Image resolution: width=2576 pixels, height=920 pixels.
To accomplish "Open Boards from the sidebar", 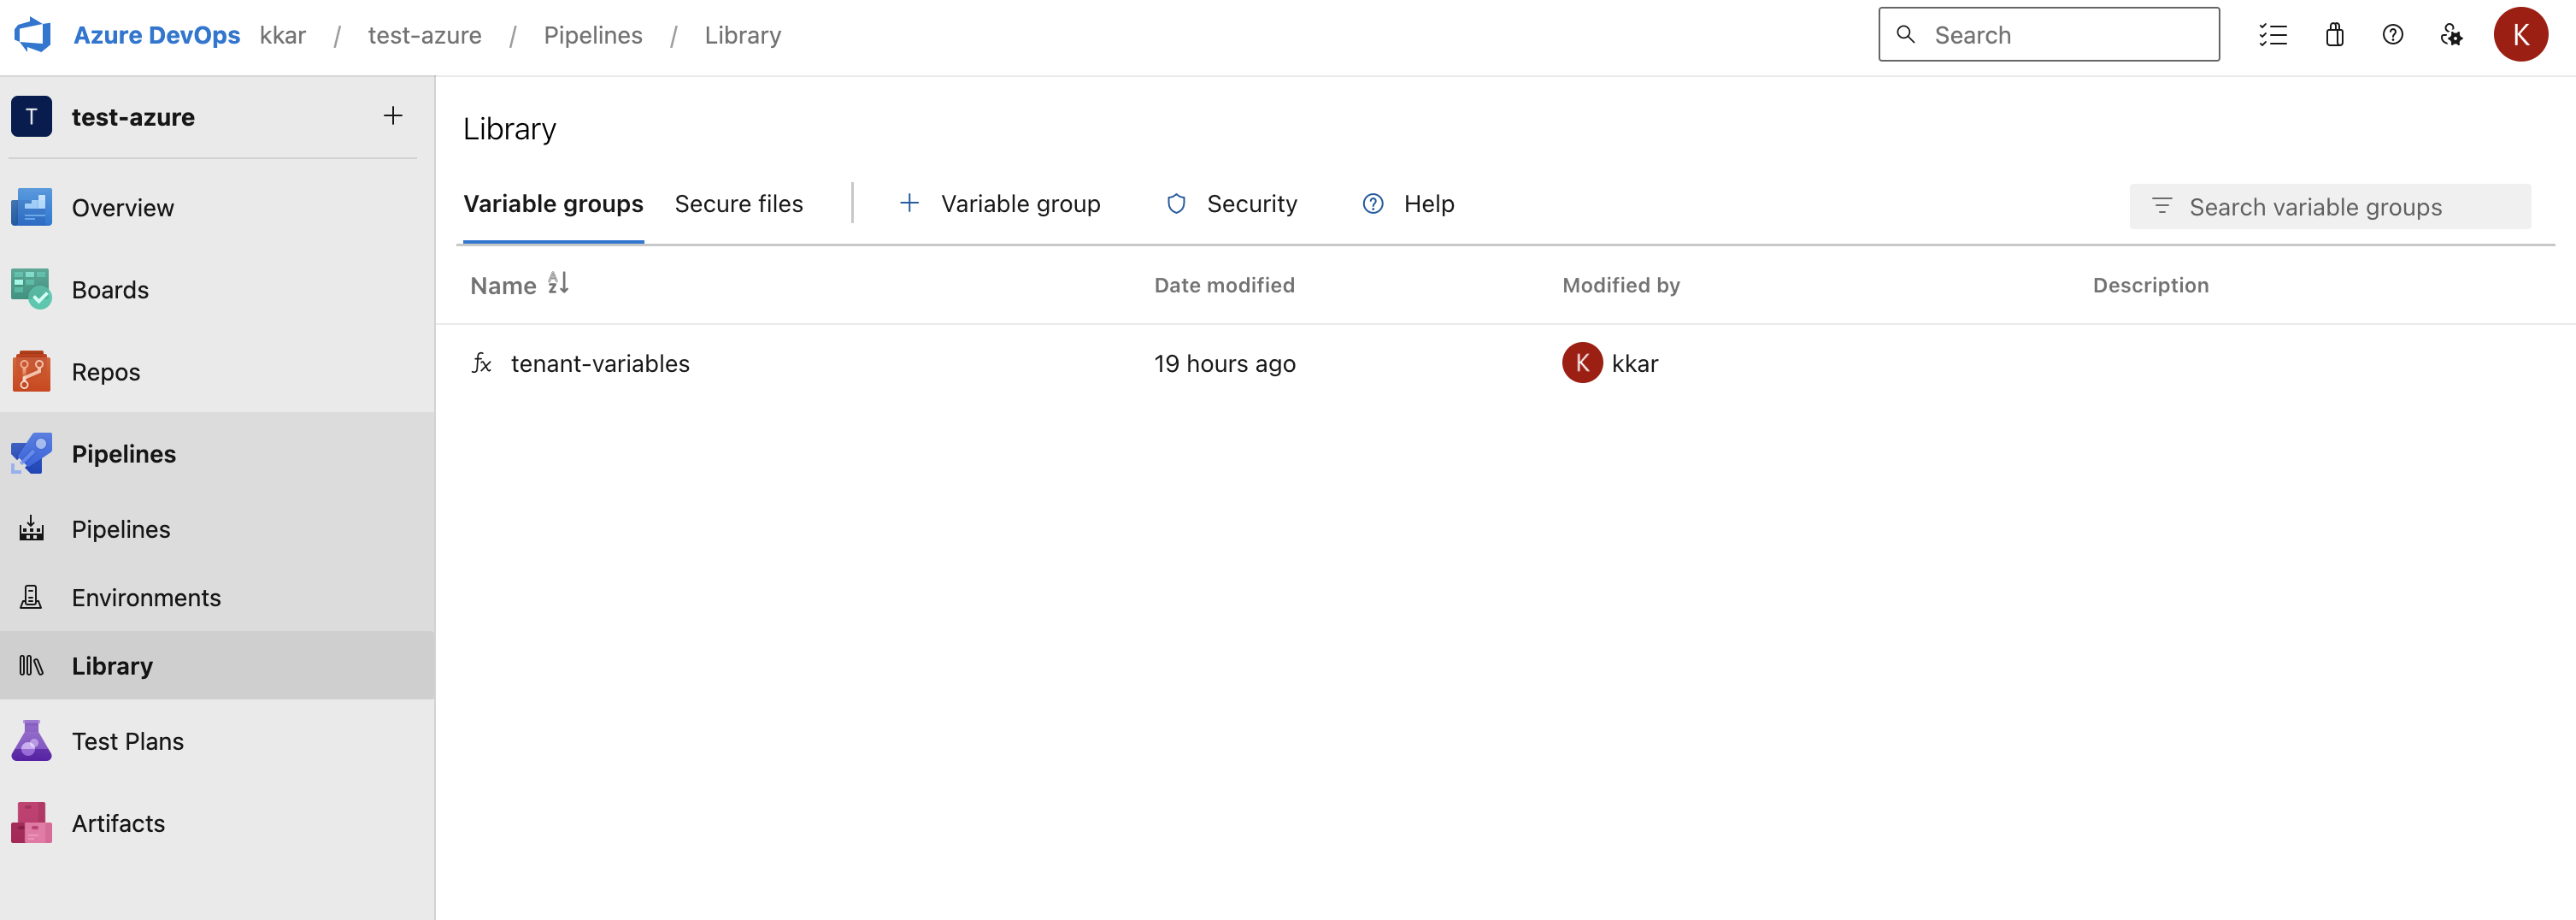I will pyautogui.click(x=110, y=290).
